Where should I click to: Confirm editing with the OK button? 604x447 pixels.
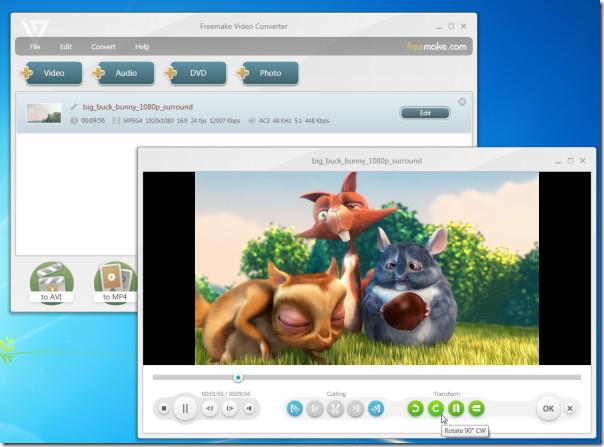(x=548, y=408)
